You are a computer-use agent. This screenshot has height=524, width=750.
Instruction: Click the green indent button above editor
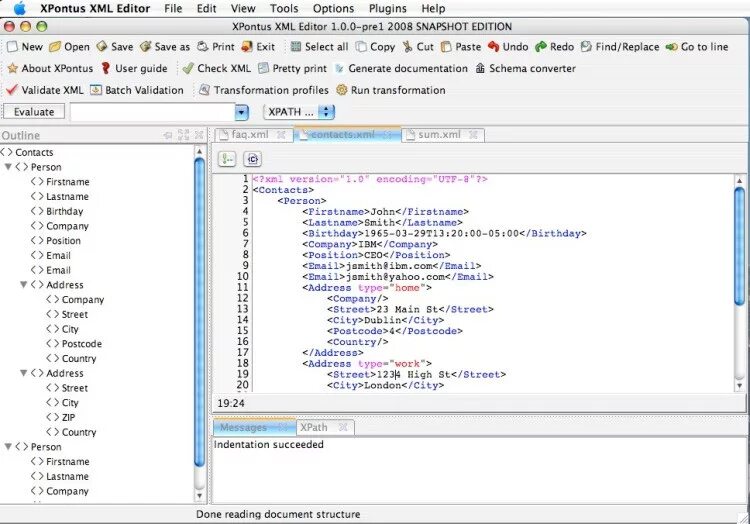tap(227, 159)
